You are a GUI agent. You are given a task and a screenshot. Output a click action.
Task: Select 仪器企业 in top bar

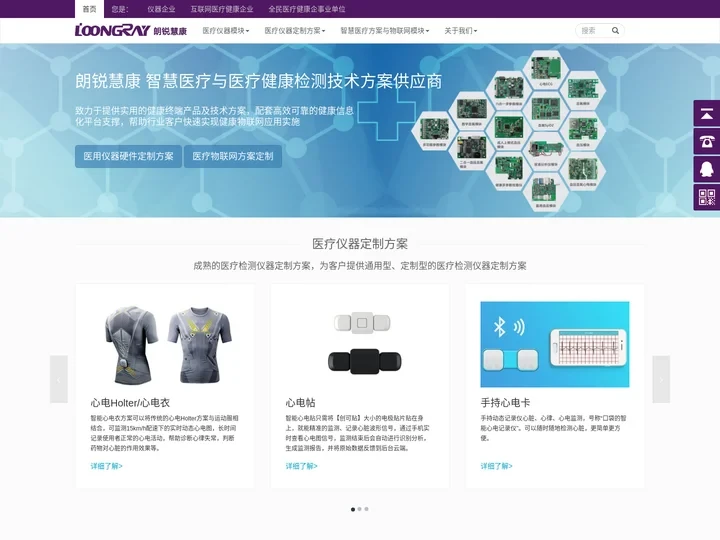[161, 9]
